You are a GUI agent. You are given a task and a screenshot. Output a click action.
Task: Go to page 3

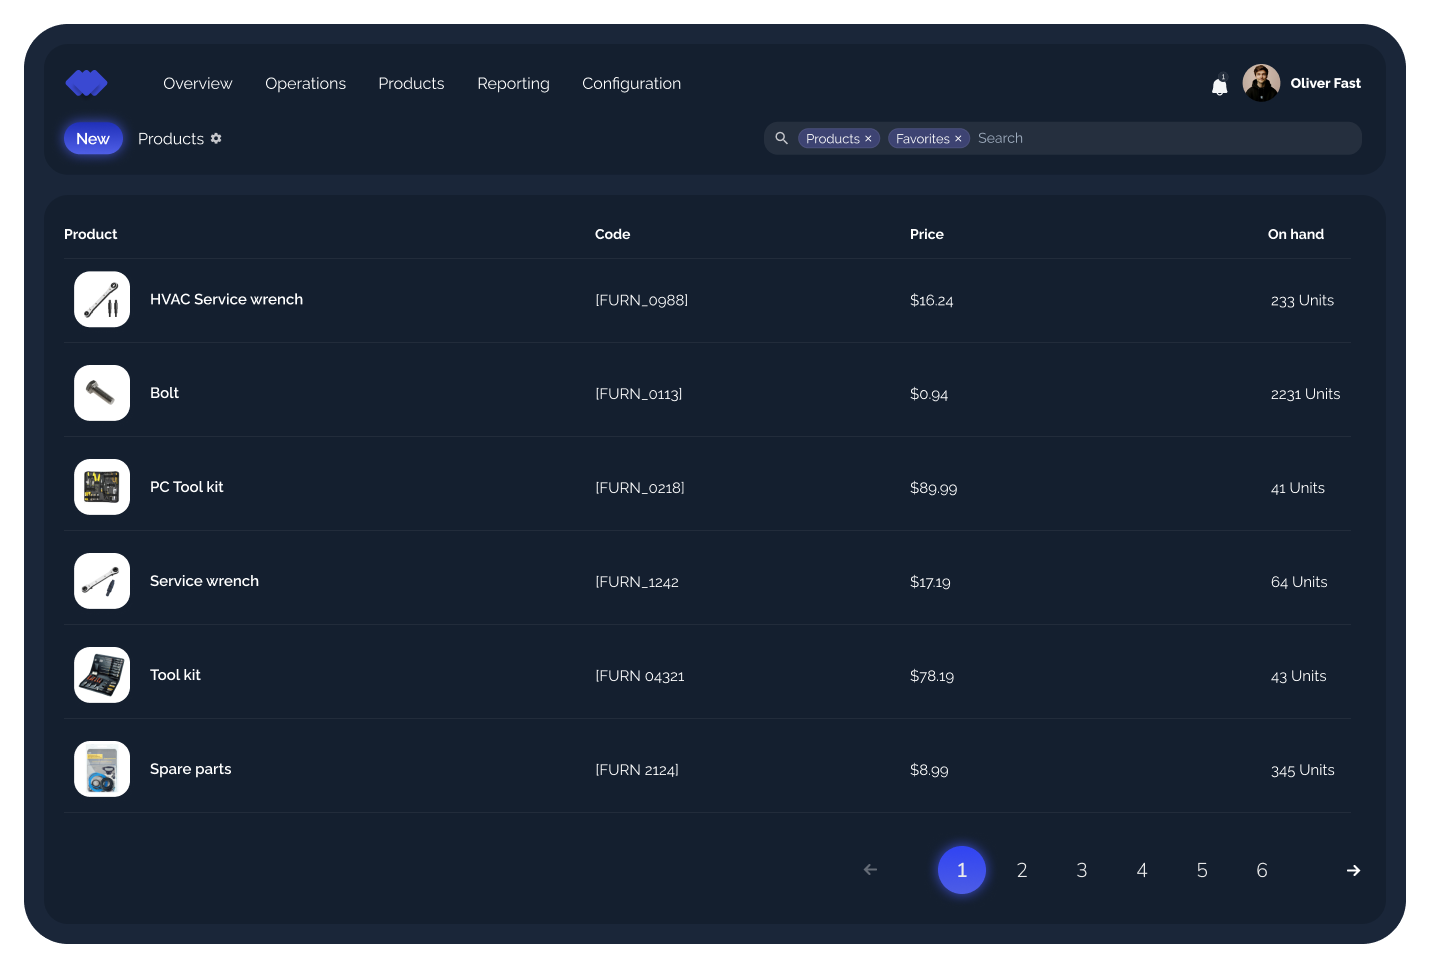(1082, 870)
